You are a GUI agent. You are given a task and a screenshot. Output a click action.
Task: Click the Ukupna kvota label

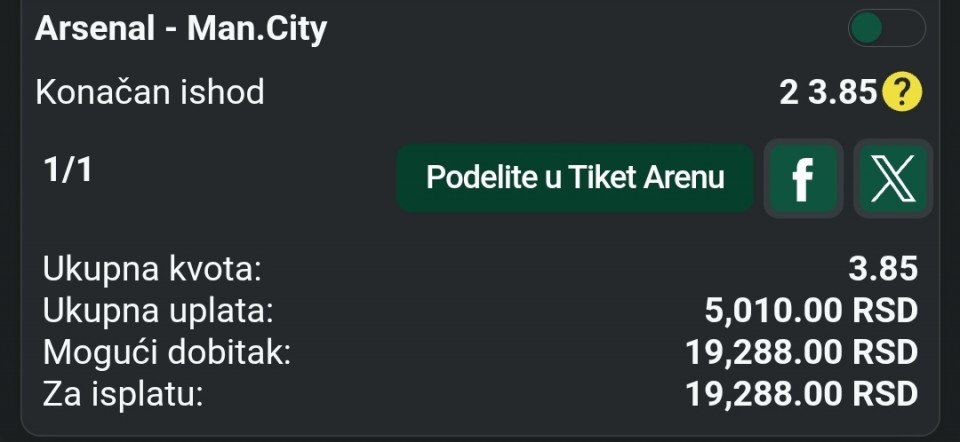[152, 269]
